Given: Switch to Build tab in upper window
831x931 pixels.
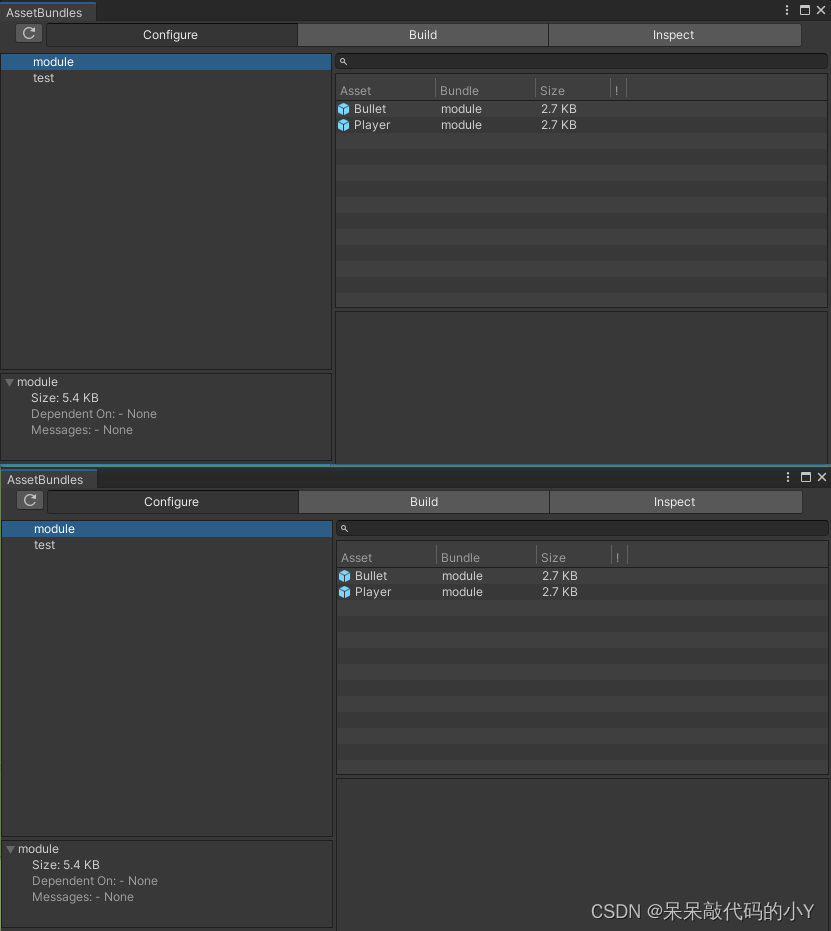Looking at the screenshot, I should coord(423,35).
